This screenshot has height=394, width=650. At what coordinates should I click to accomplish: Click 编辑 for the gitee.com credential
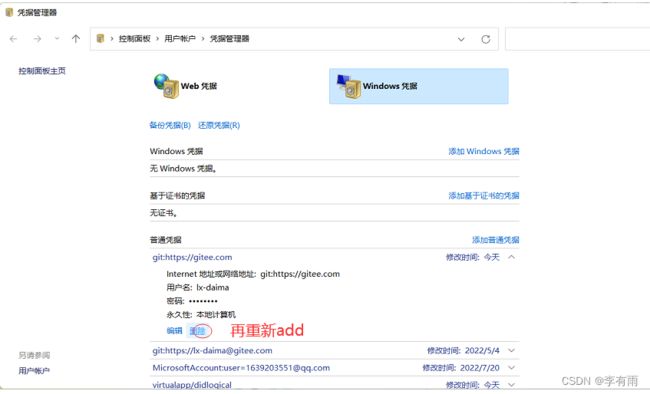tap(174, 331)
